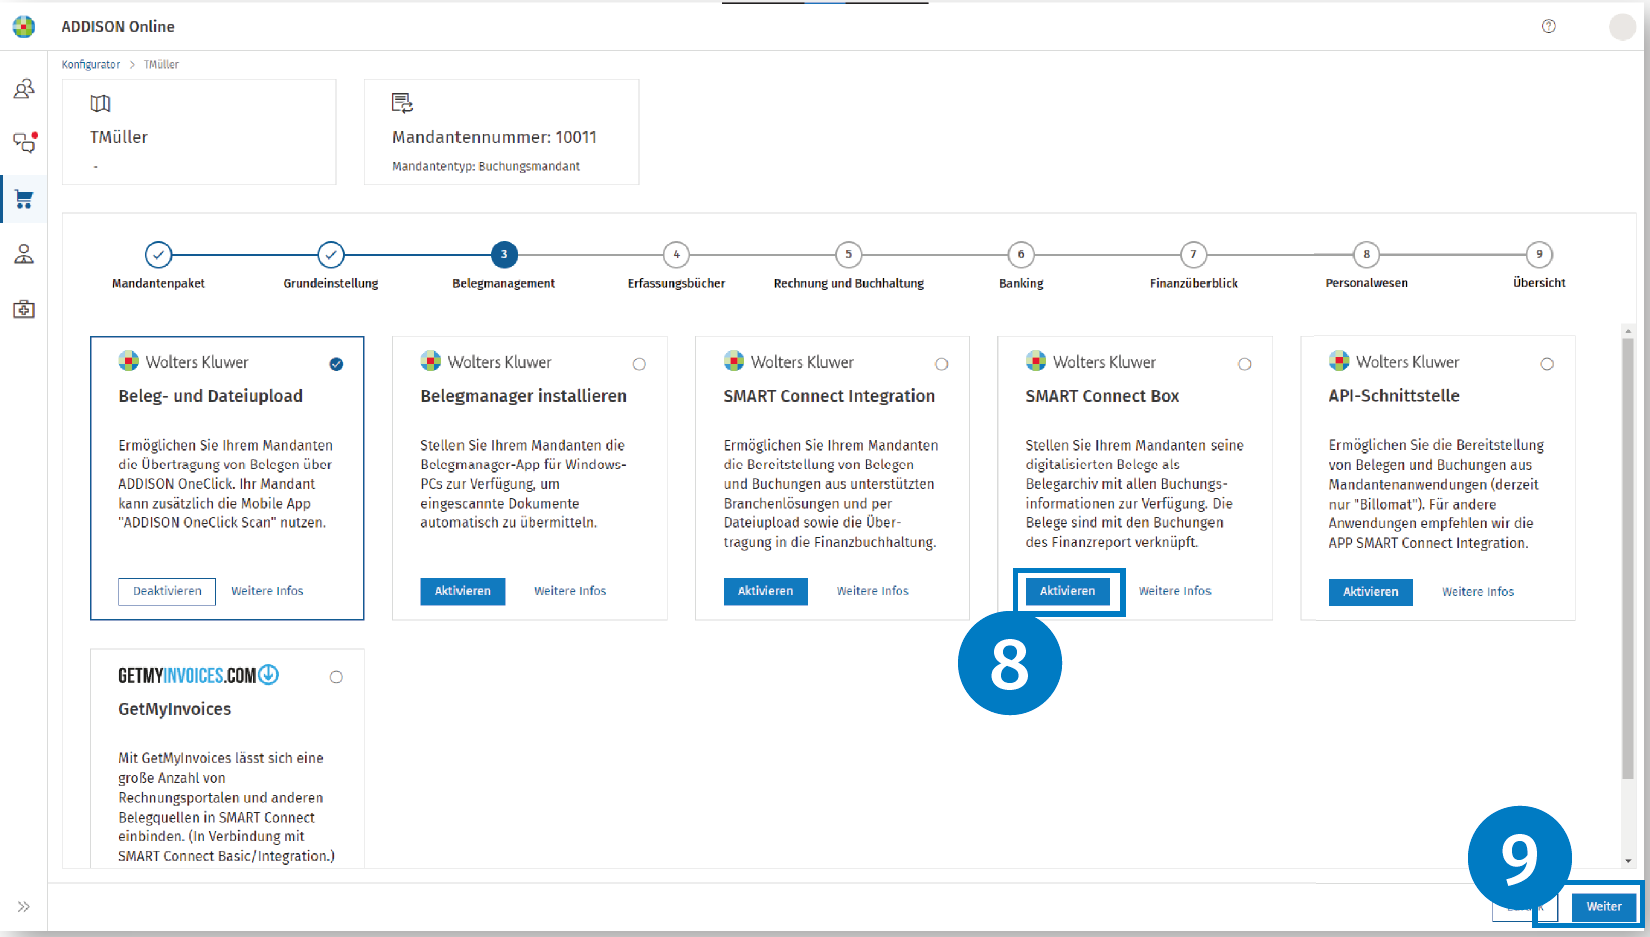This screenshot has width=1650, height=937.
Task: Jump to step 7 Finanzüberblick
Action: pyautogui.click(x=1193, y=255)
